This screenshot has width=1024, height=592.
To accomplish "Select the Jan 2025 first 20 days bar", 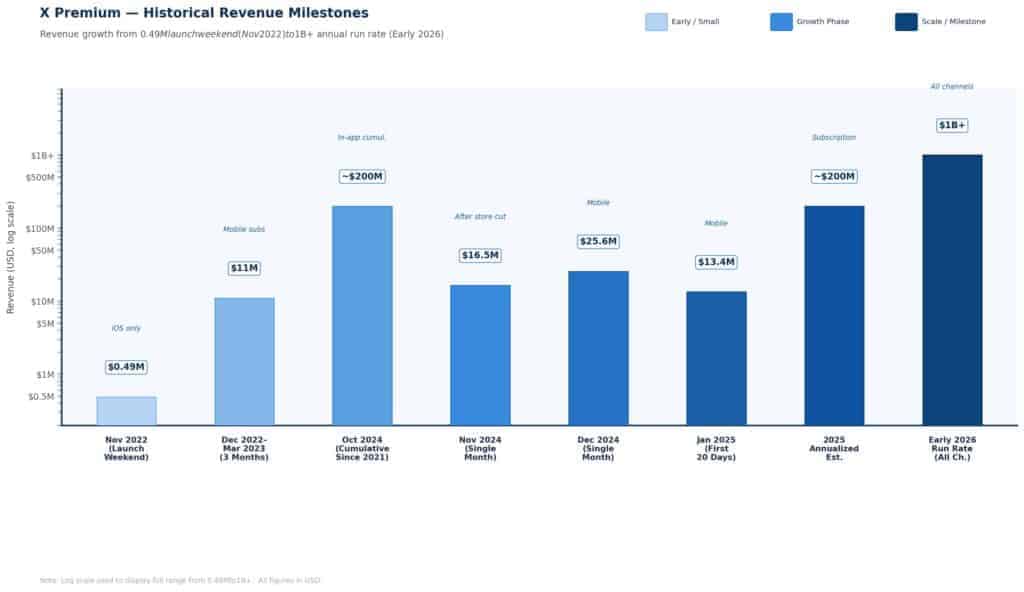I will 716,358.
